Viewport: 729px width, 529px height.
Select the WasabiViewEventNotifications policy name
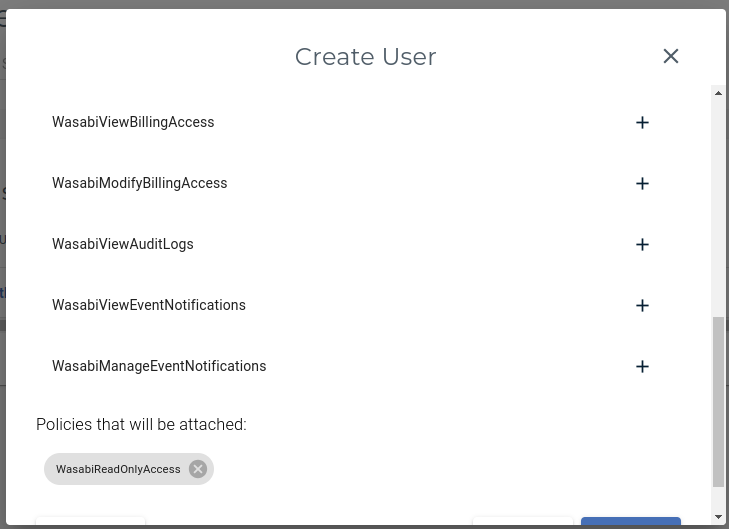point(149,305)
